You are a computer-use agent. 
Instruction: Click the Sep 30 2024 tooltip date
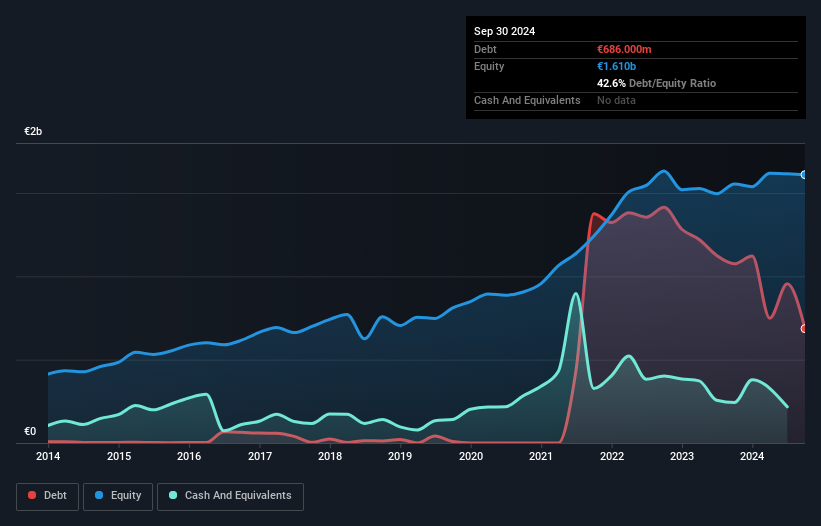click(504, 31)
